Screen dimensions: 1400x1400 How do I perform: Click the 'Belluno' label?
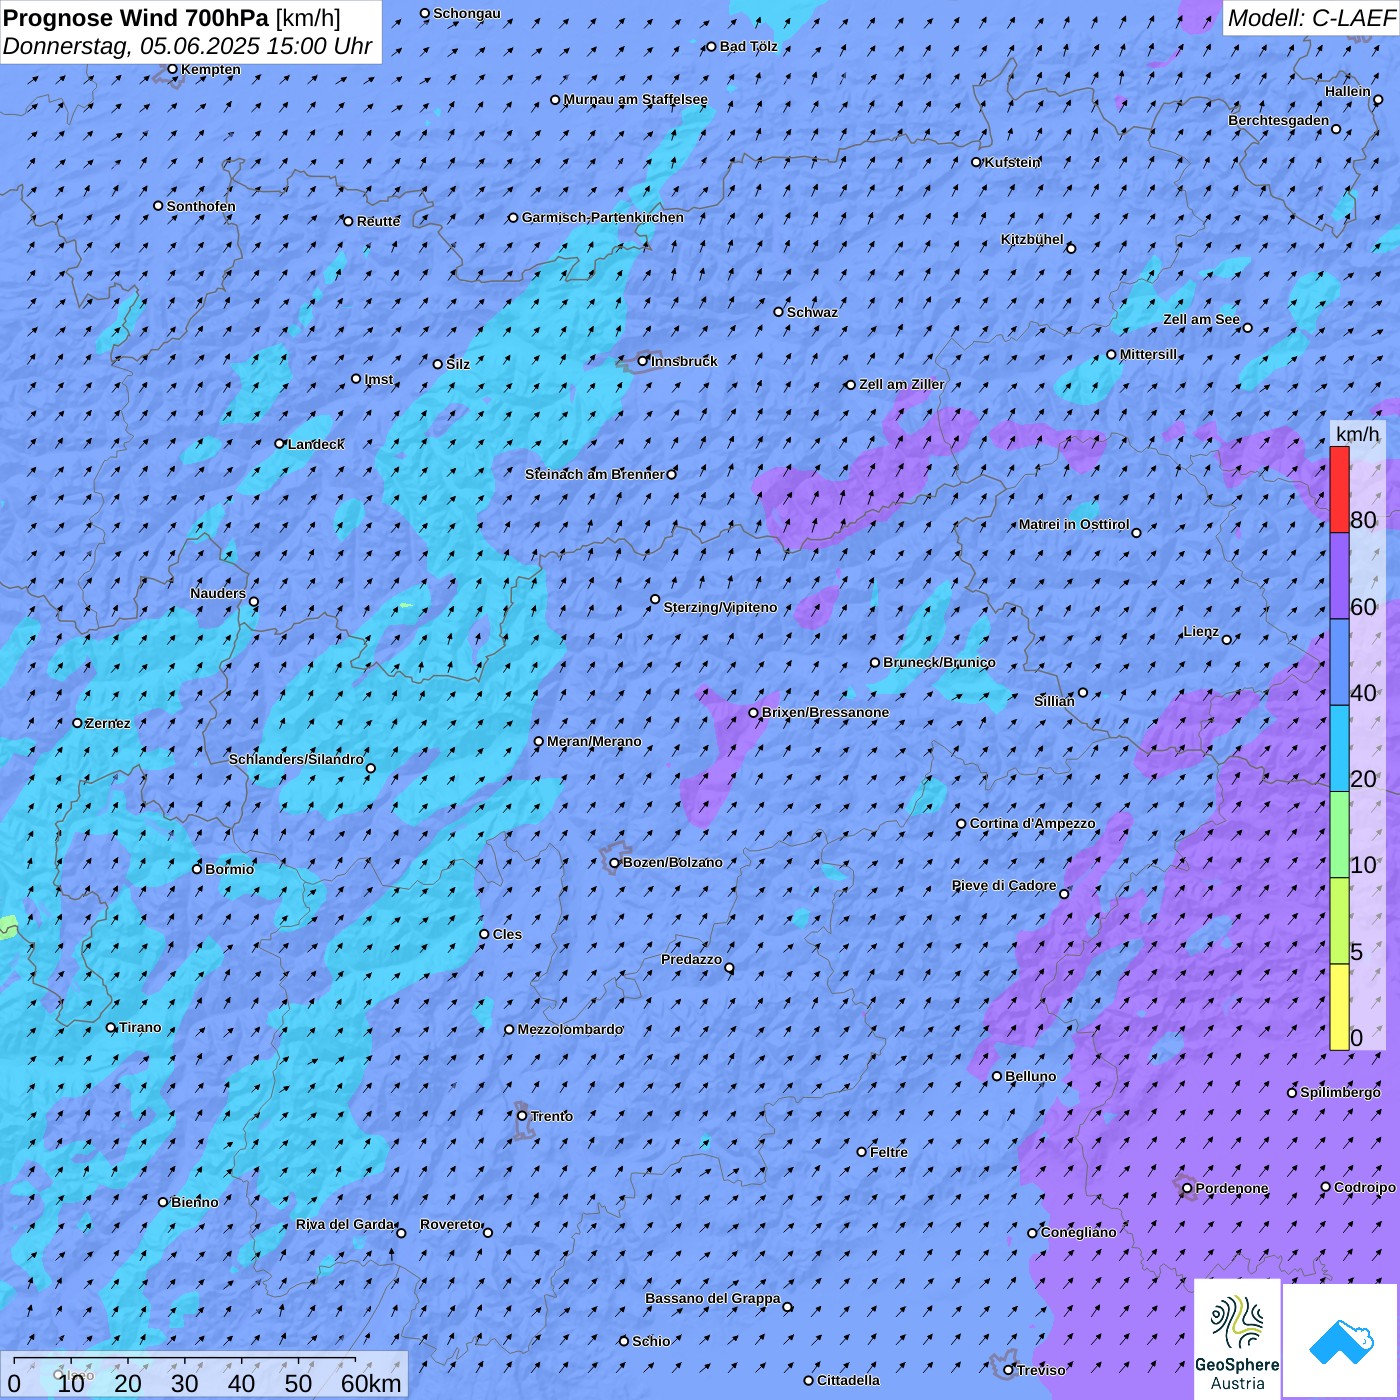(x=1030, y=1076)
